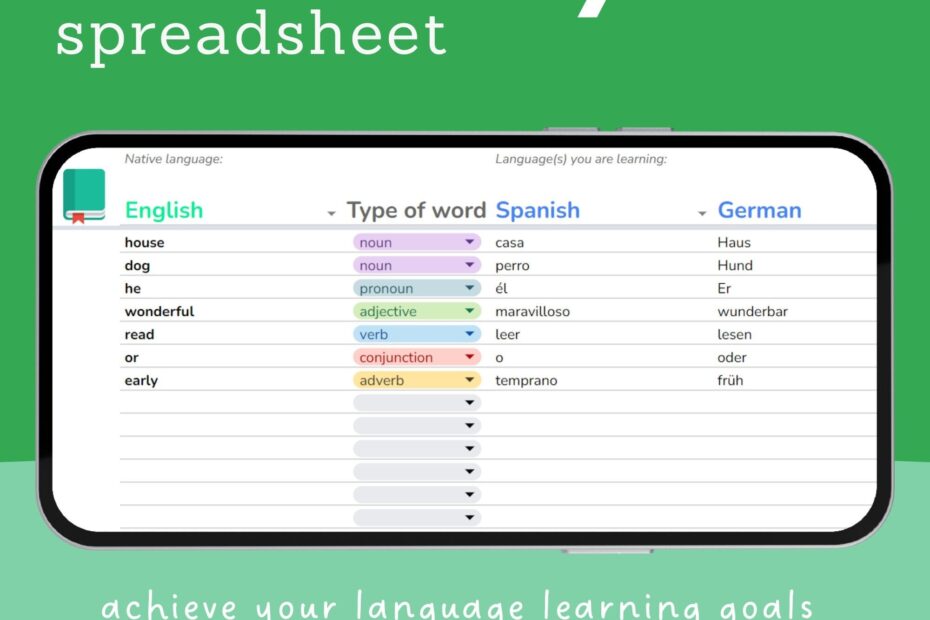
Task: Select the Spanish cell leer
Action: 507,334
